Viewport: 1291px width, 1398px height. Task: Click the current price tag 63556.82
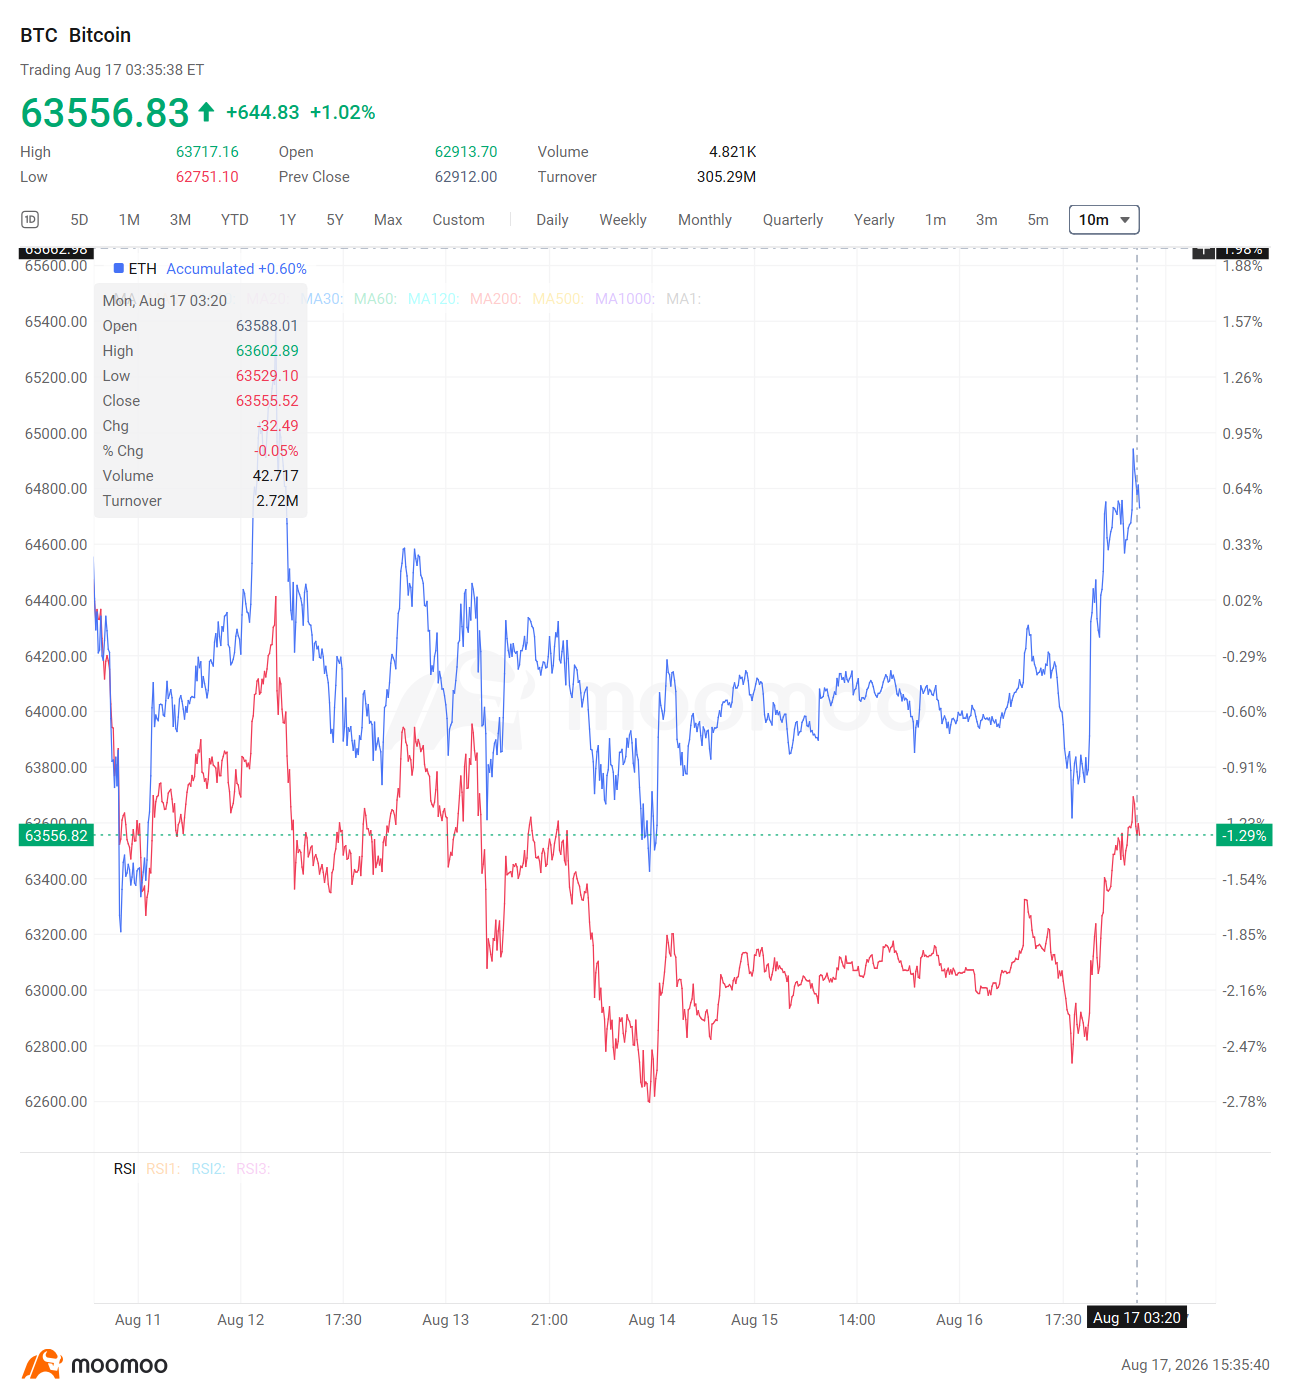click(x=56, y=836)
